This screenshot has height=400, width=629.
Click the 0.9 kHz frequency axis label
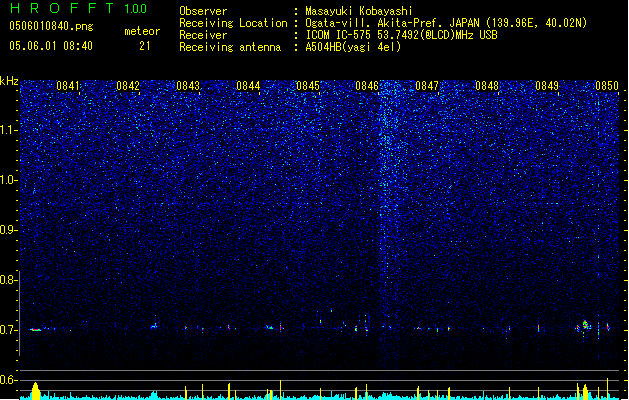point(8,230)
